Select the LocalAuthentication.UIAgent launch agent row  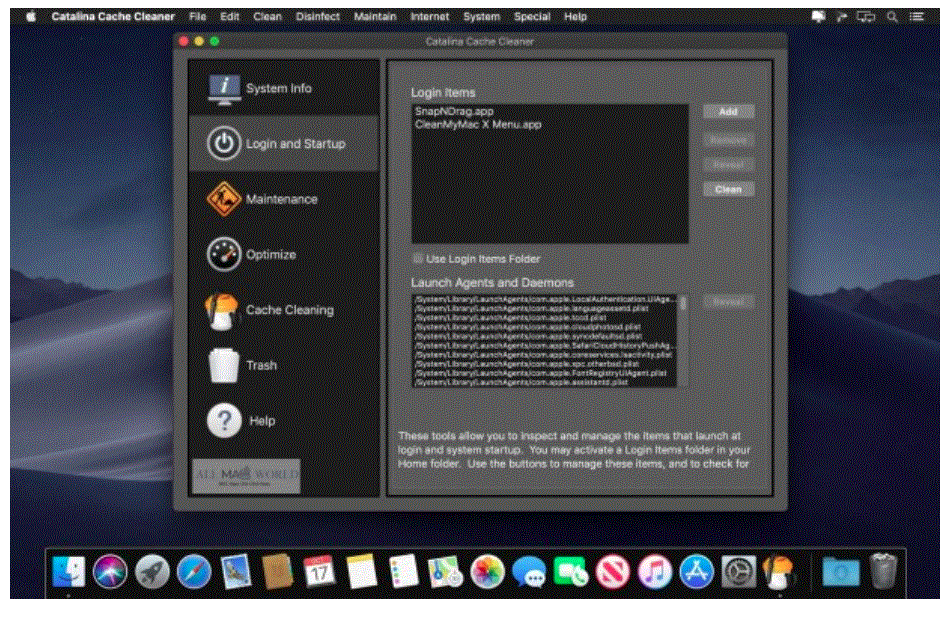tap(545, 299)
